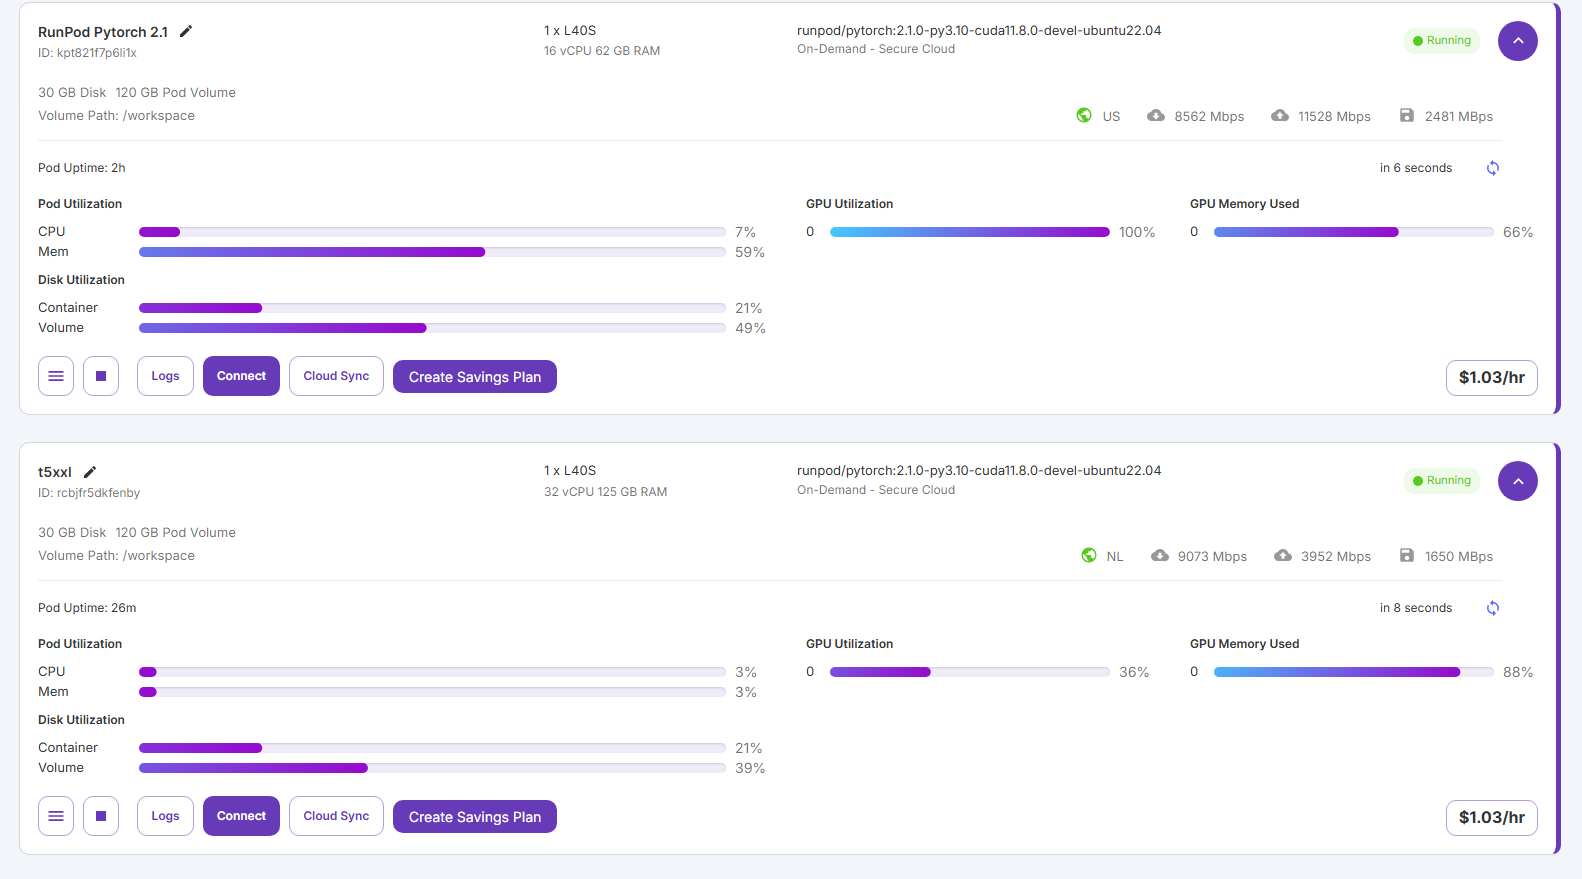
Task: Refresh the RunPod Pytorch 2.1 pod stats
Action: pos(1492,168)
